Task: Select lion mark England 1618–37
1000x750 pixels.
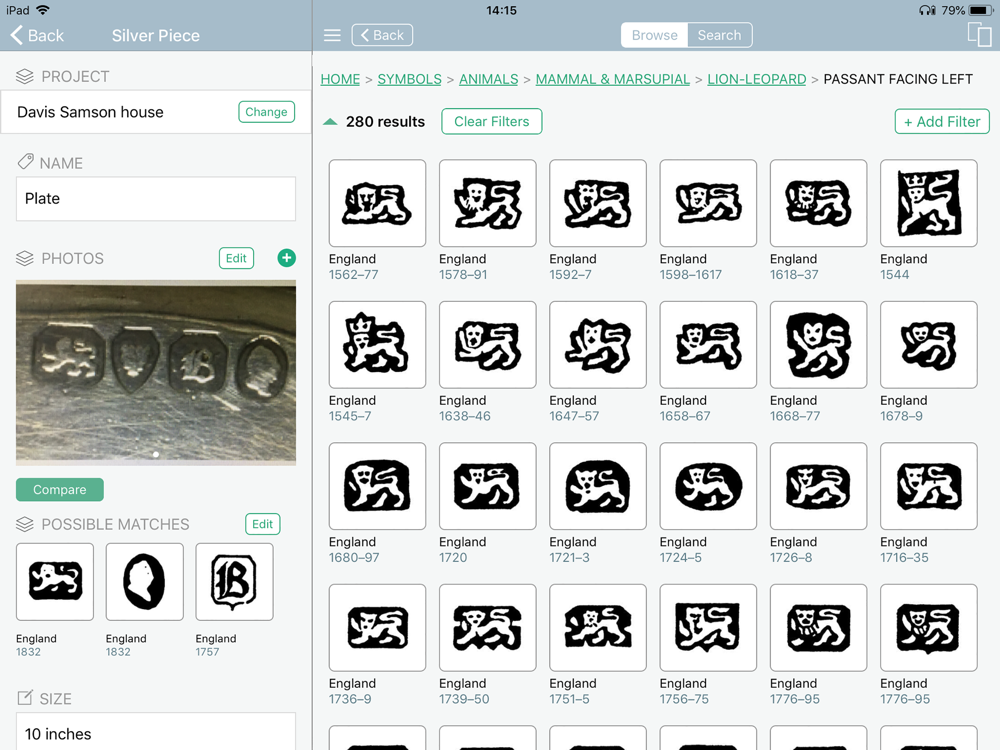Action: click(818, 203)
